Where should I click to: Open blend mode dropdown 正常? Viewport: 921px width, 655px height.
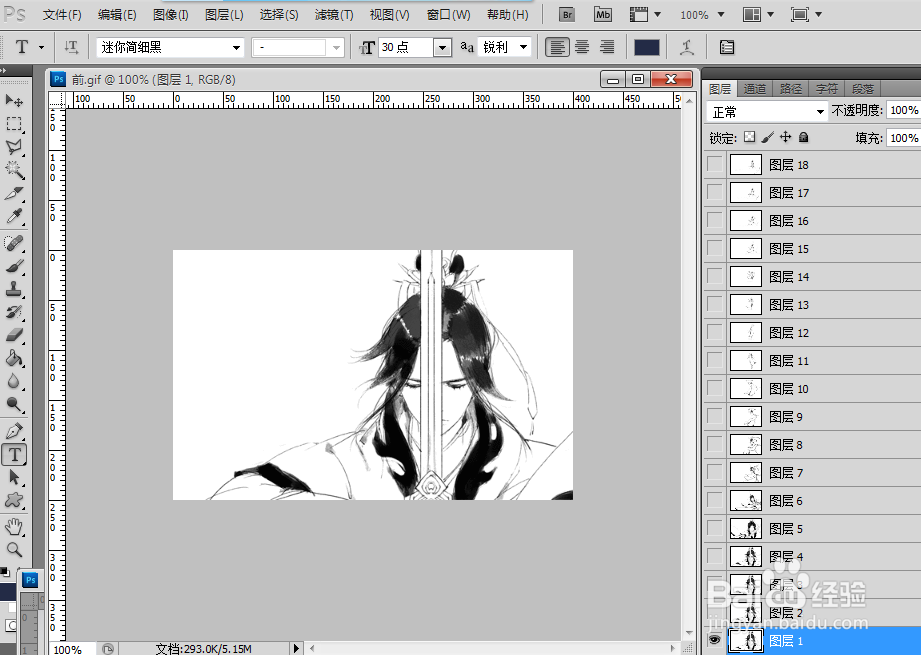[767, 112]
